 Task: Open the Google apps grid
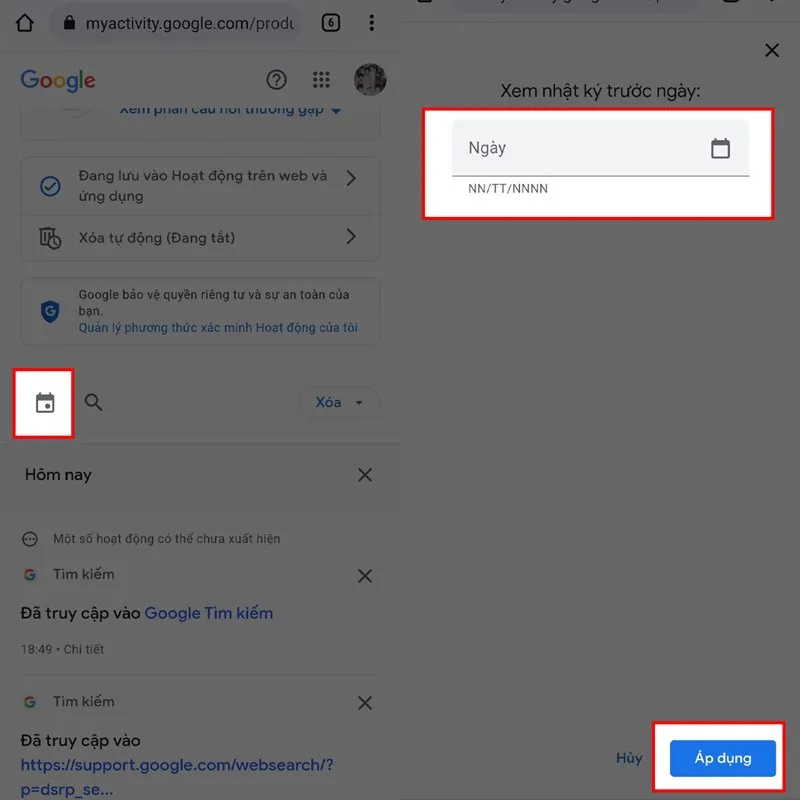pos(321,80)
